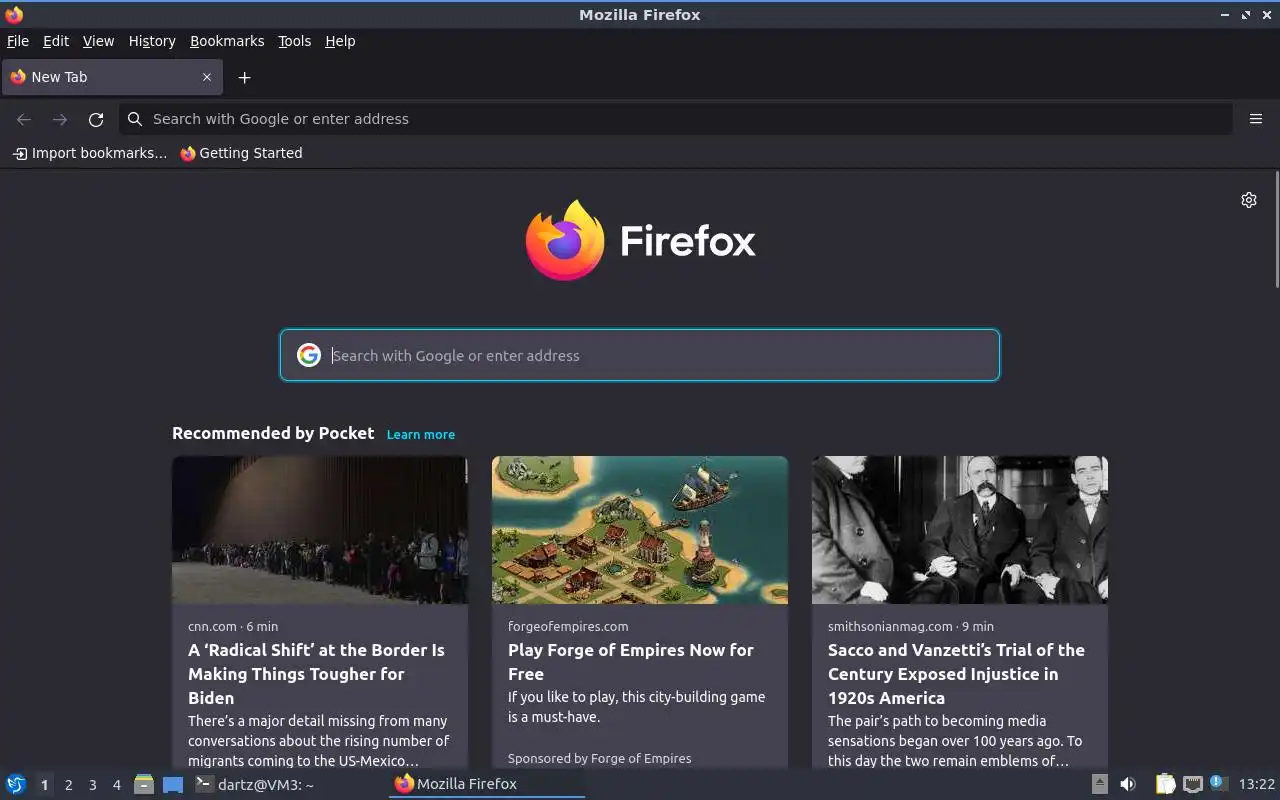Click Learn more next to Recommended by Pocket

tap(421, 434)
